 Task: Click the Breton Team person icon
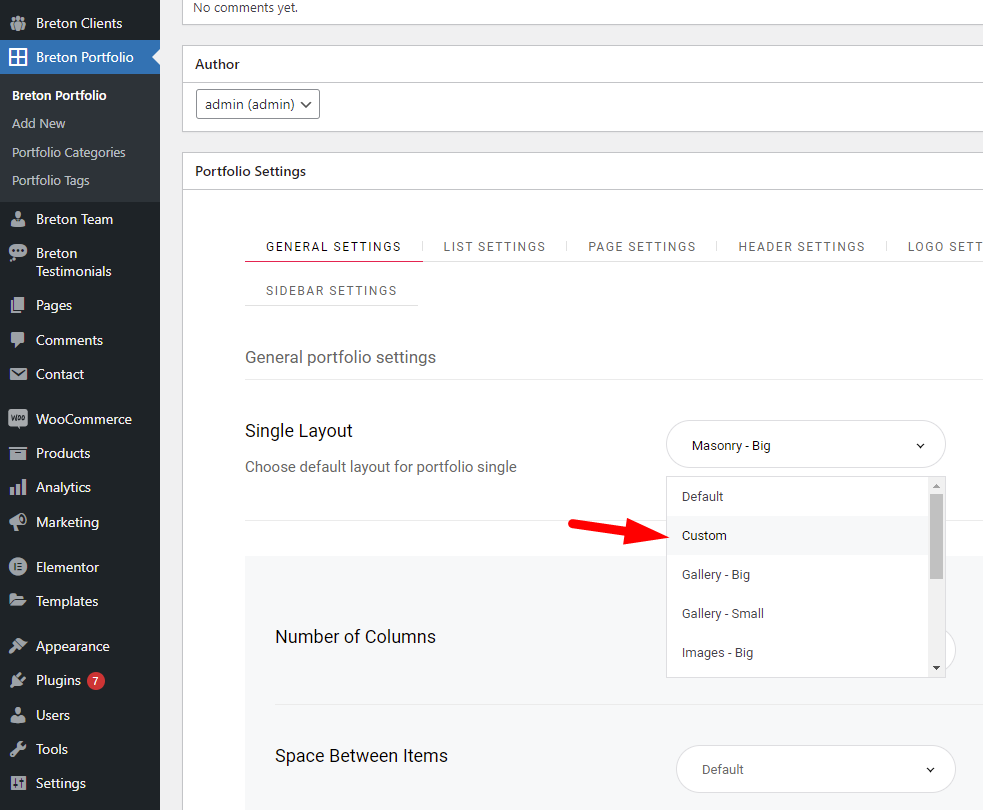point(18,219)
